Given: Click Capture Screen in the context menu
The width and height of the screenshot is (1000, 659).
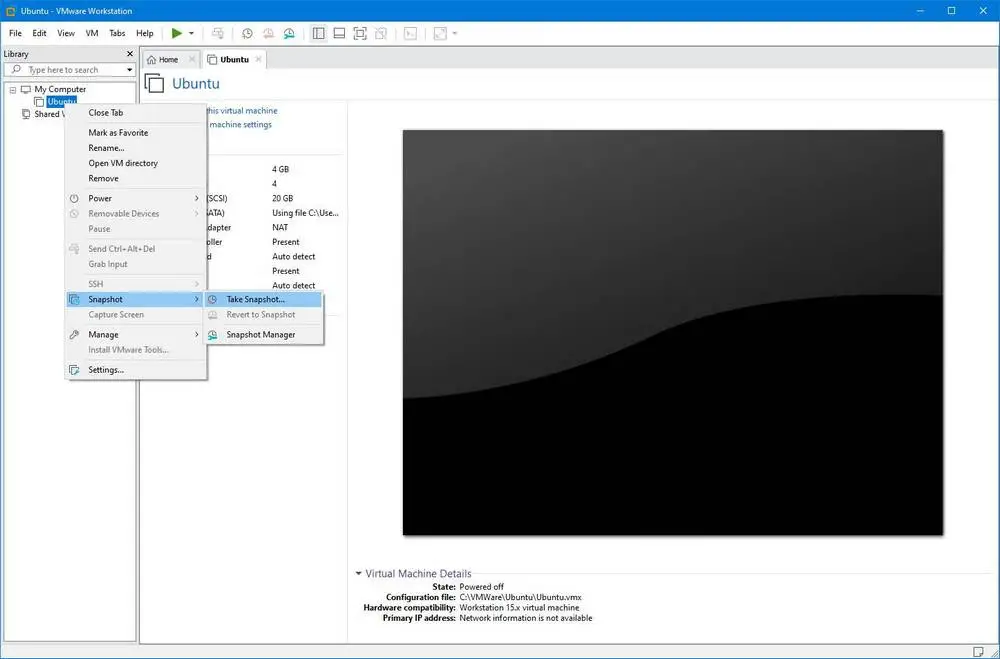Looking at the screenshot, I should (136, 315).
